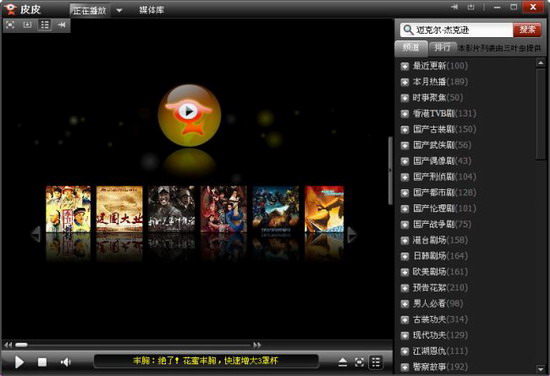Select the 排行 tab in sidebar
This screenshot has height=376, width=550.
pyautogui.click(x=442, y=48)
